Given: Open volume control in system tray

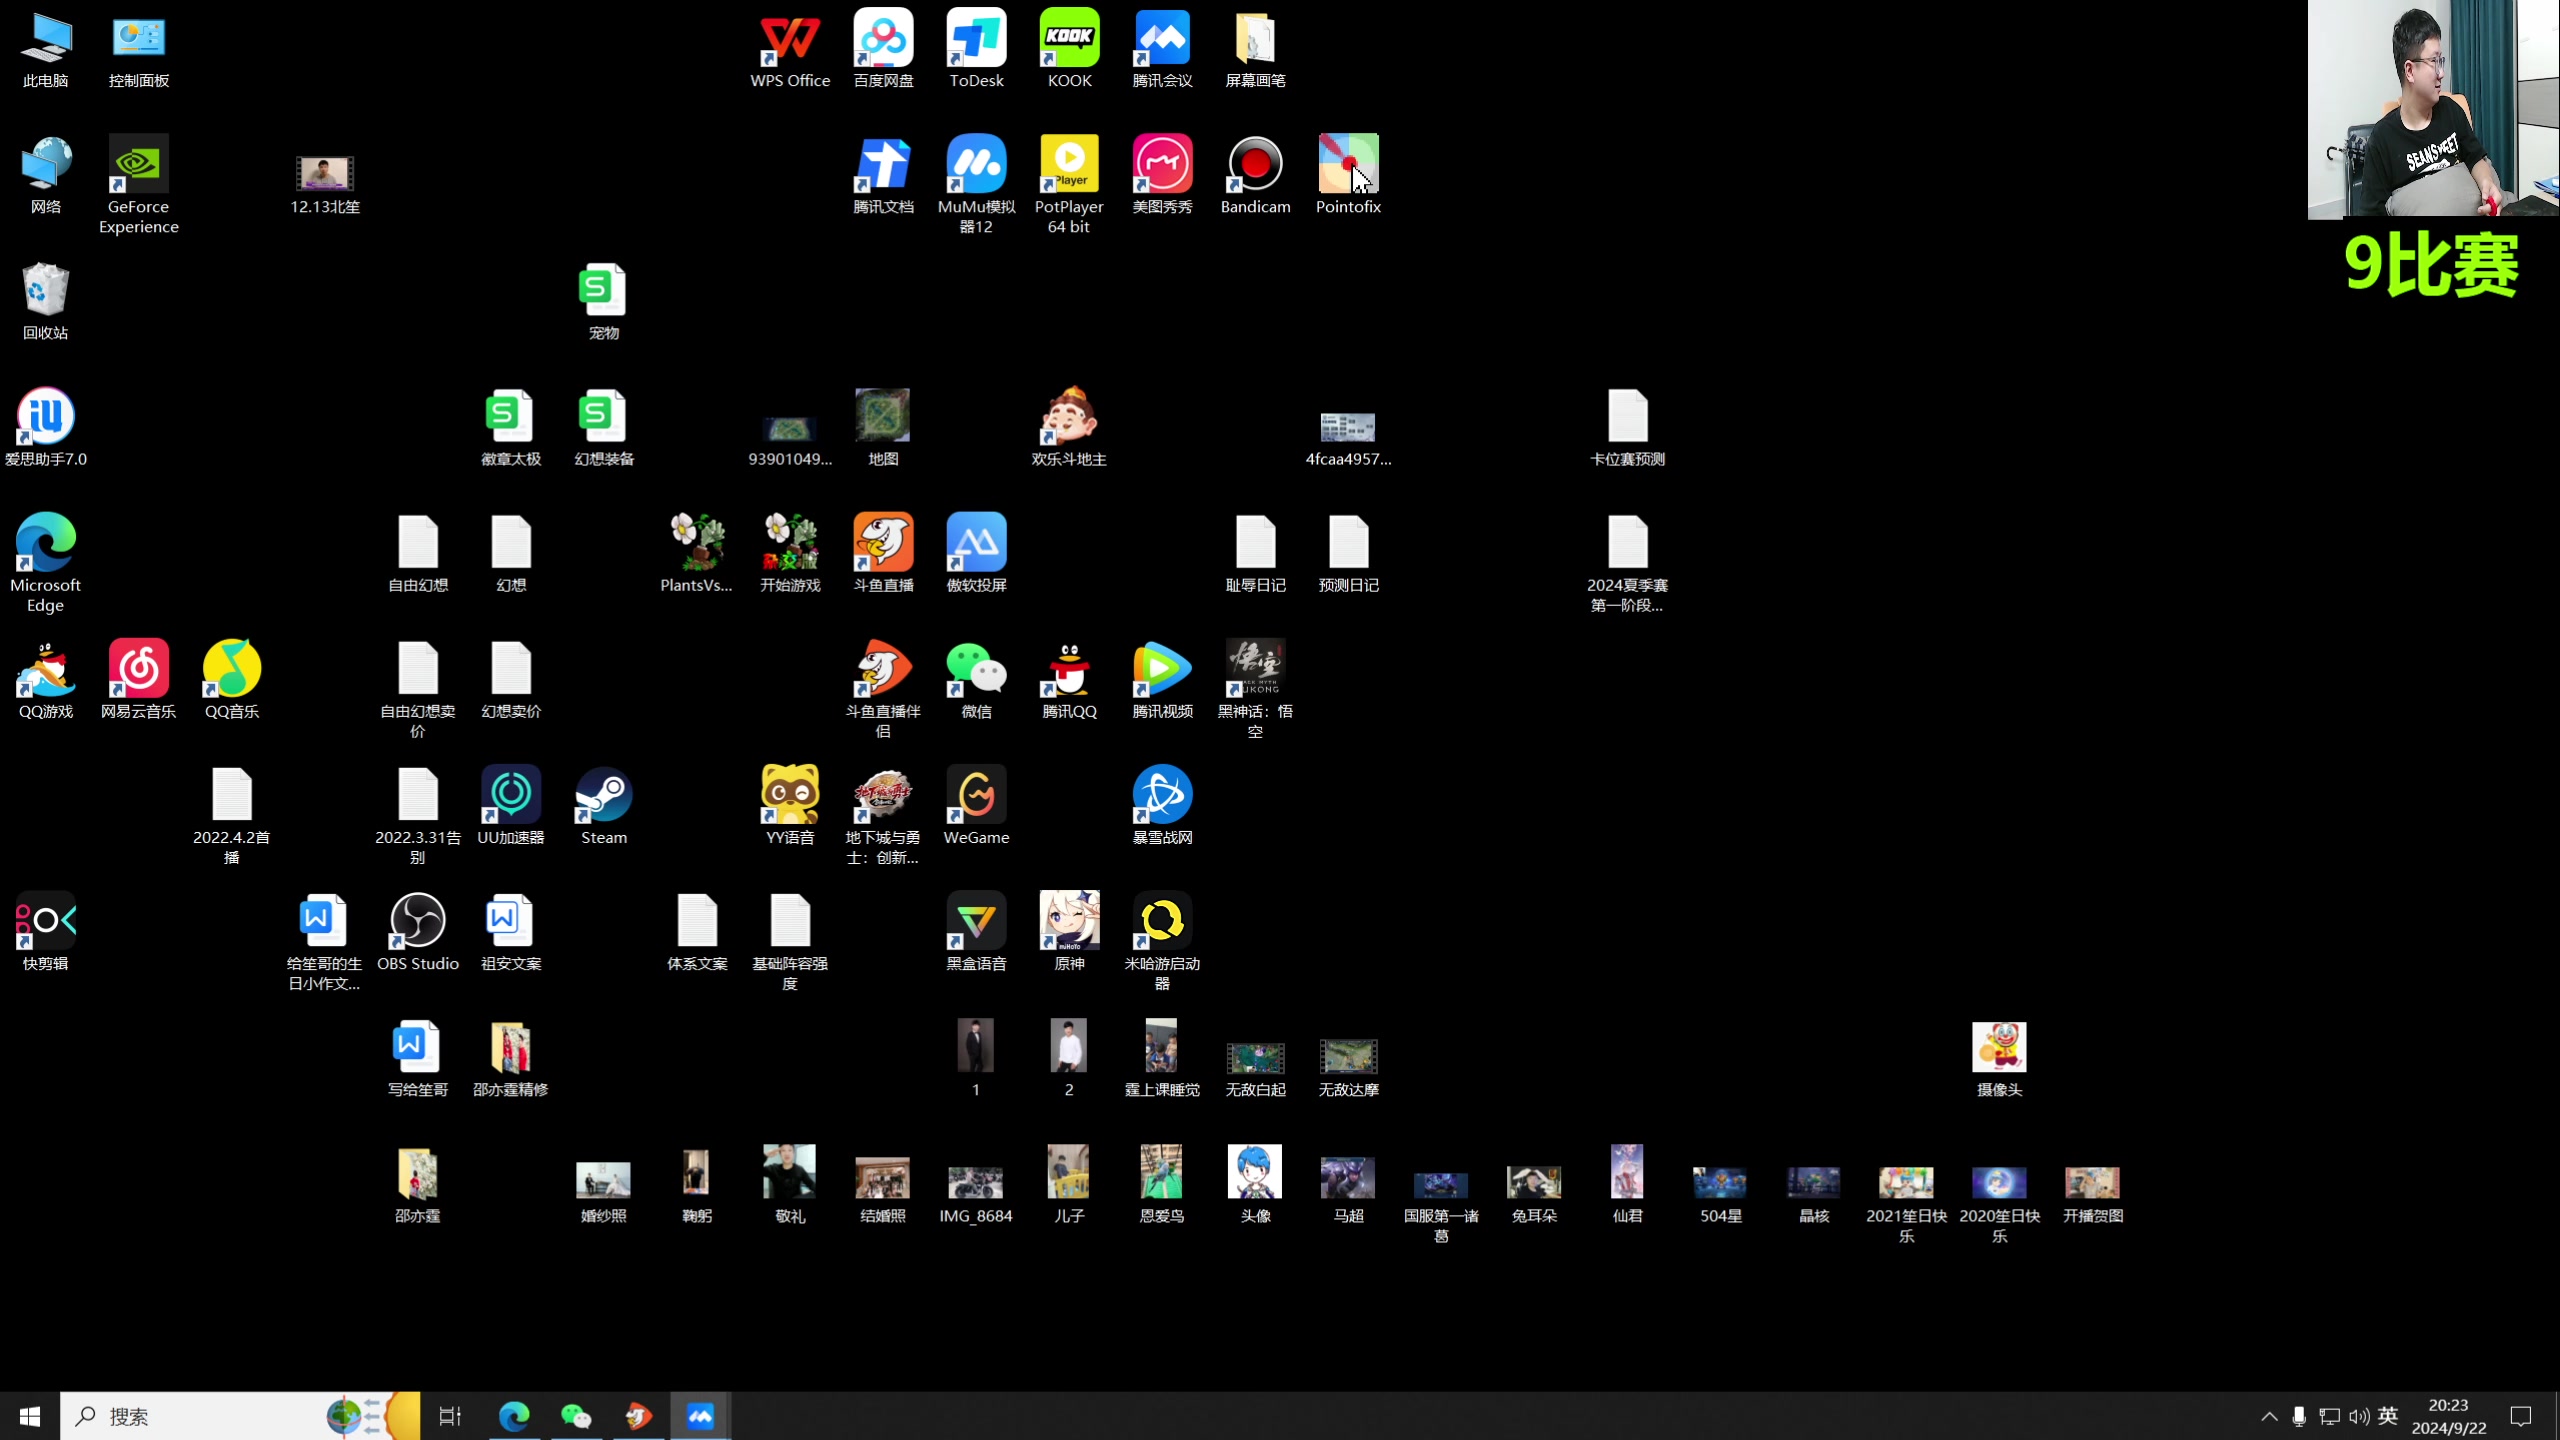Looking at the screenshot, I should [2359, 1416].
